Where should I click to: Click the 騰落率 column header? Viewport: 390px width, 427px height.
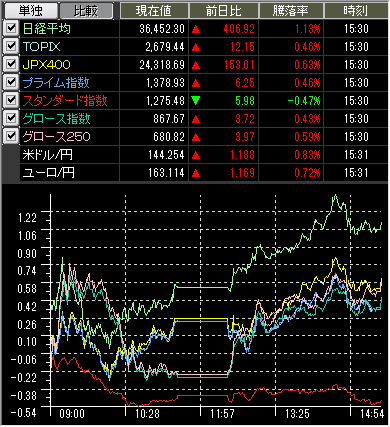coord(291,11)
